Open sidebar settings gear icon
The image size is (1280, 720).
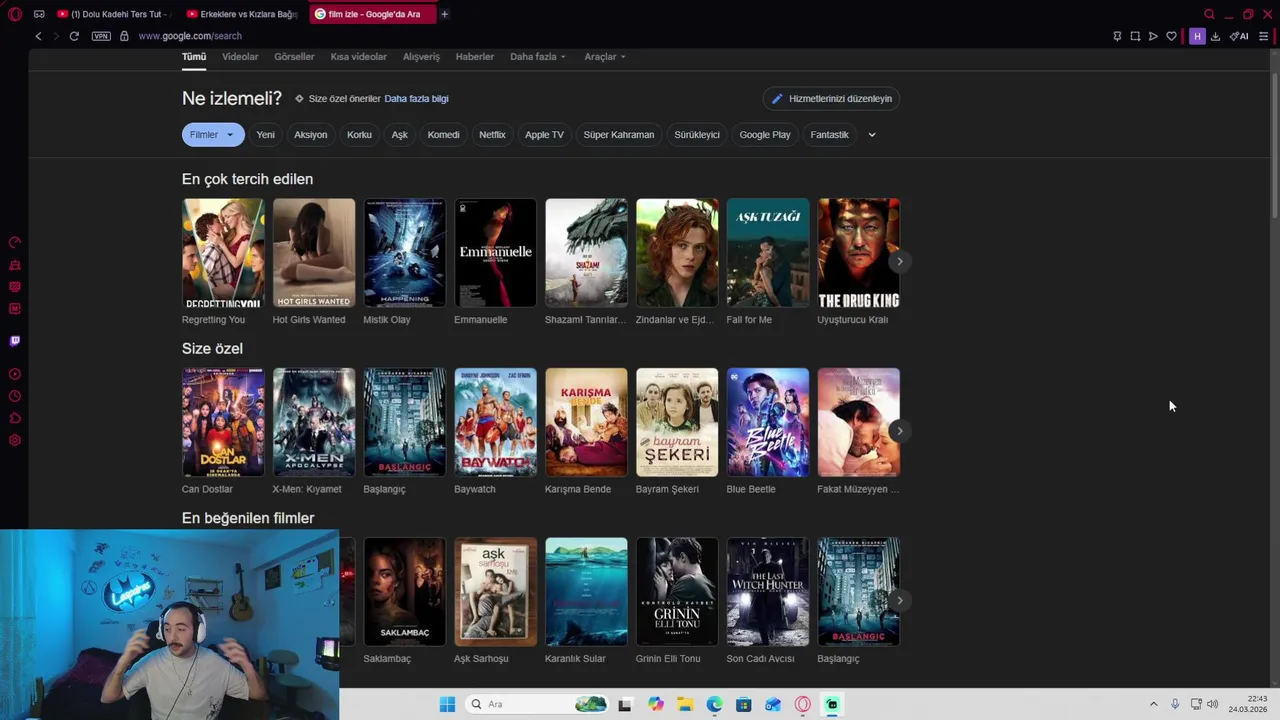point(15,440)
